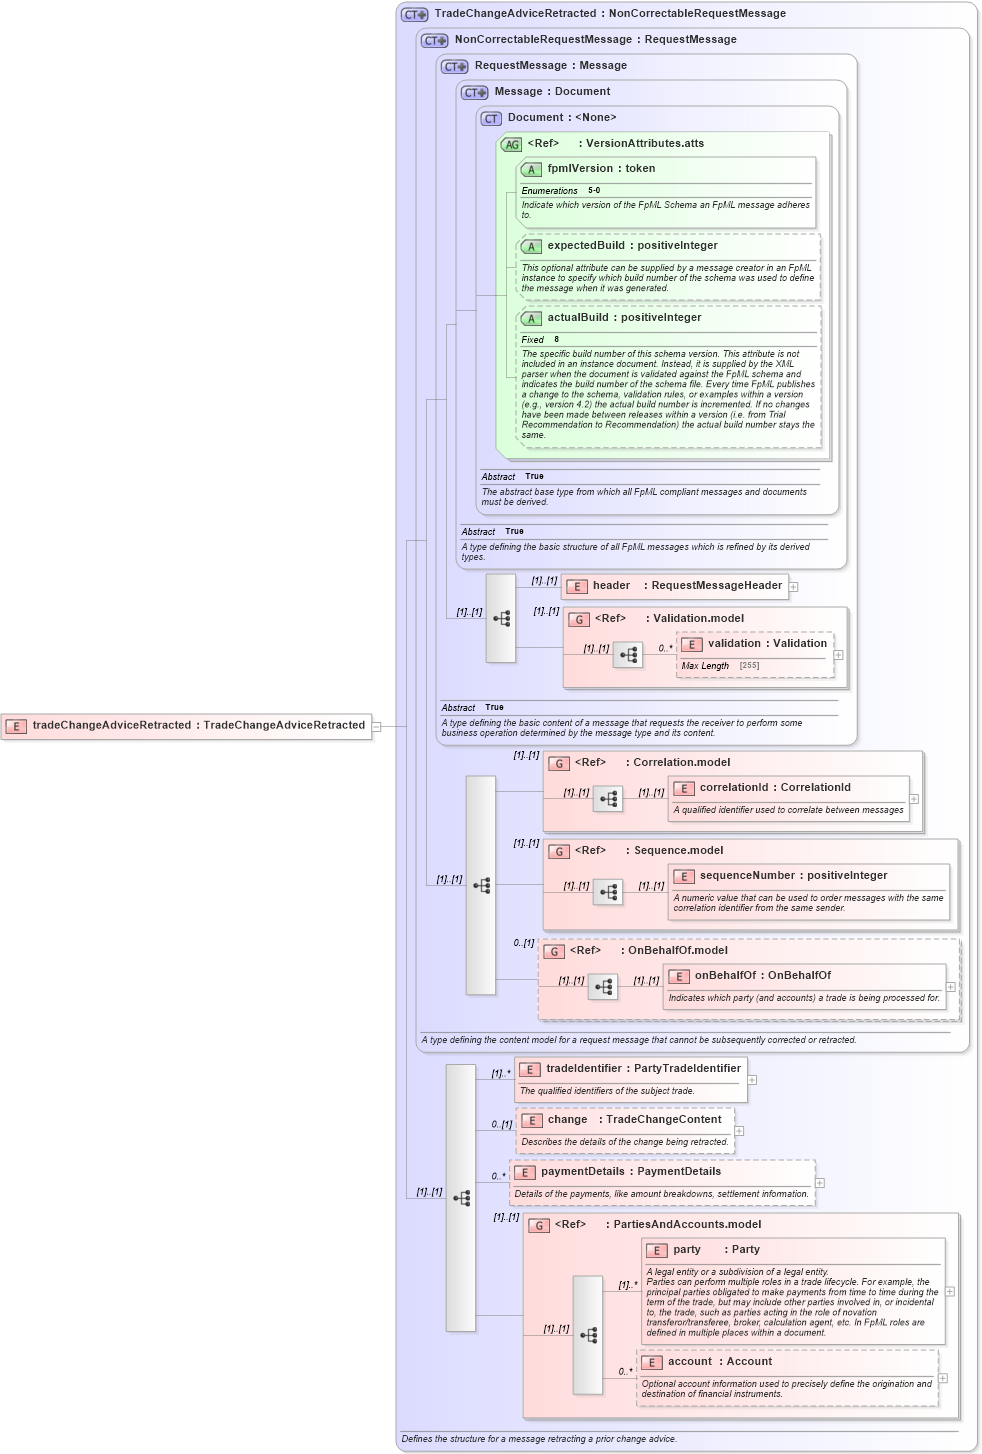Expand the change element
The width and height of the screenshot is (982, 1454).
pyautogui.click(x=739, y=1131)
